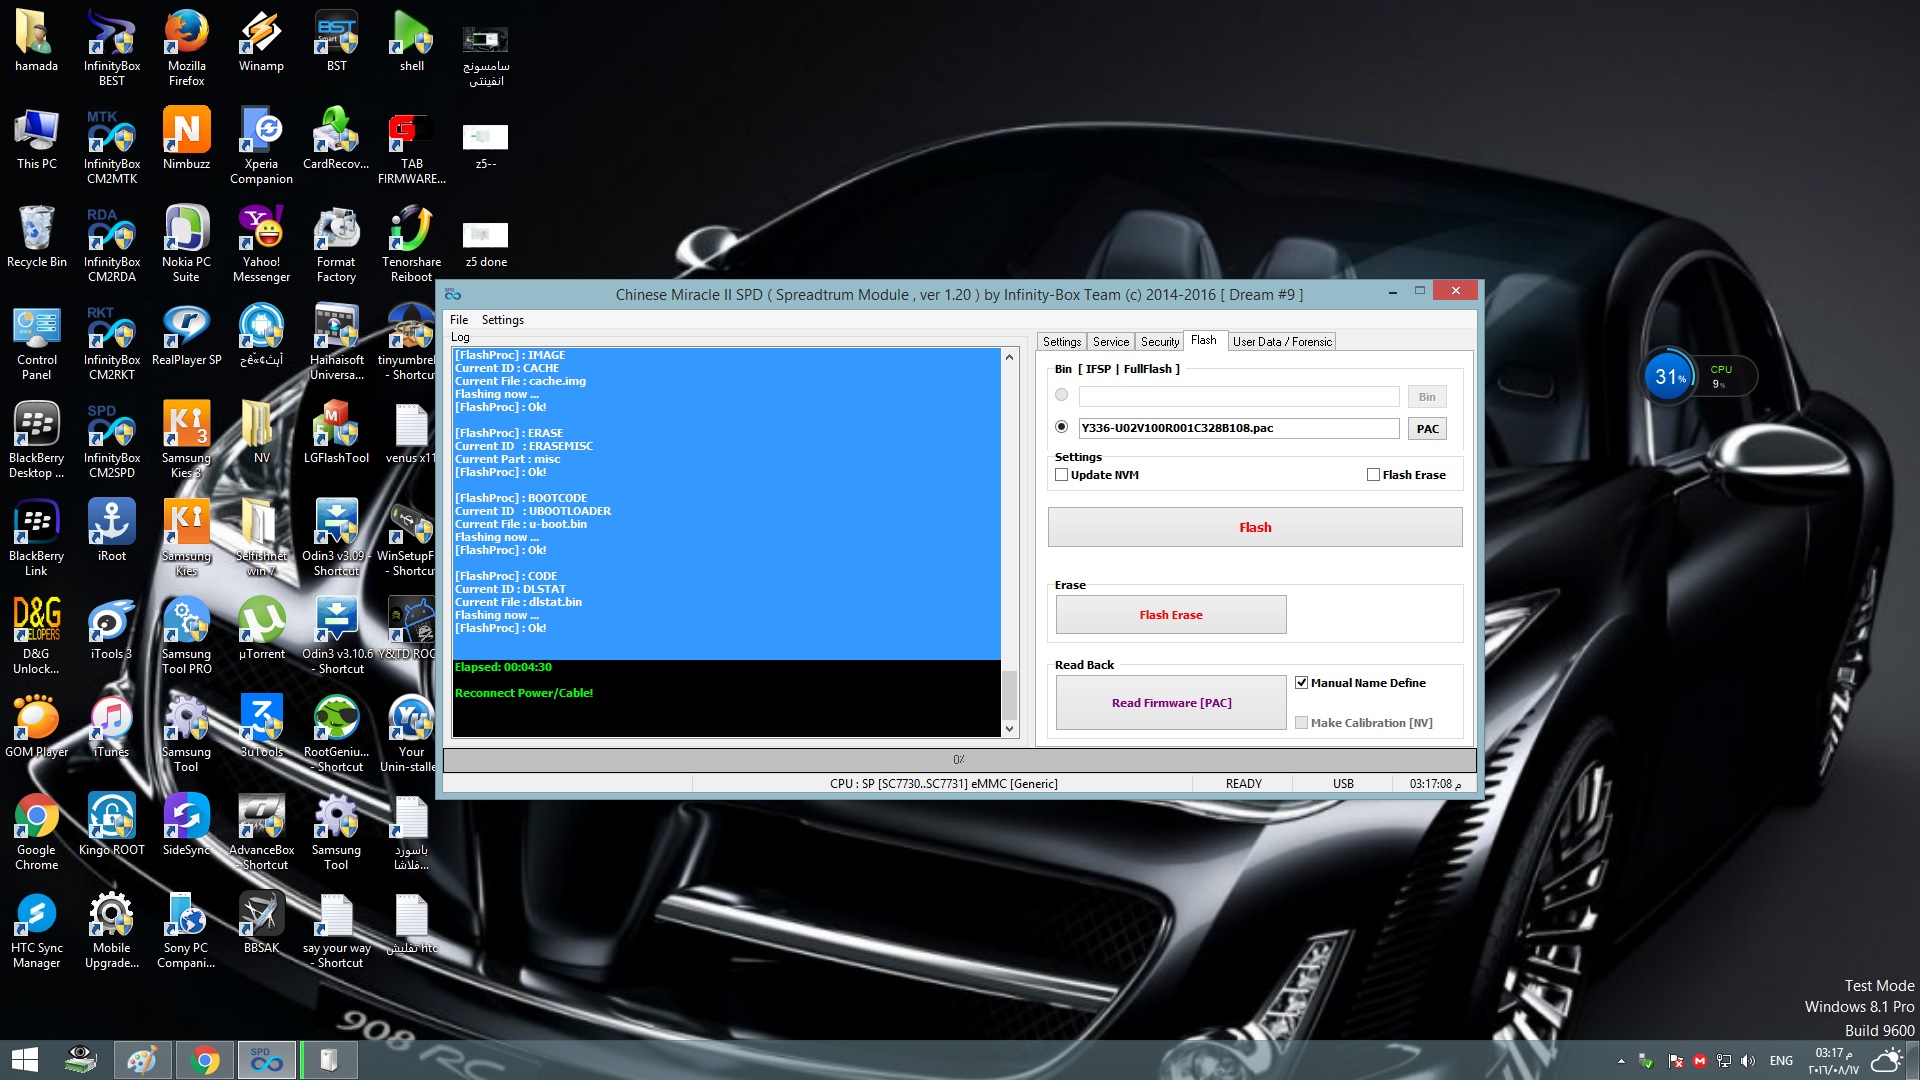The image size is (1920, 1080).
Task: Click the taskbar clock
Action: [x=1833, y=1061]
